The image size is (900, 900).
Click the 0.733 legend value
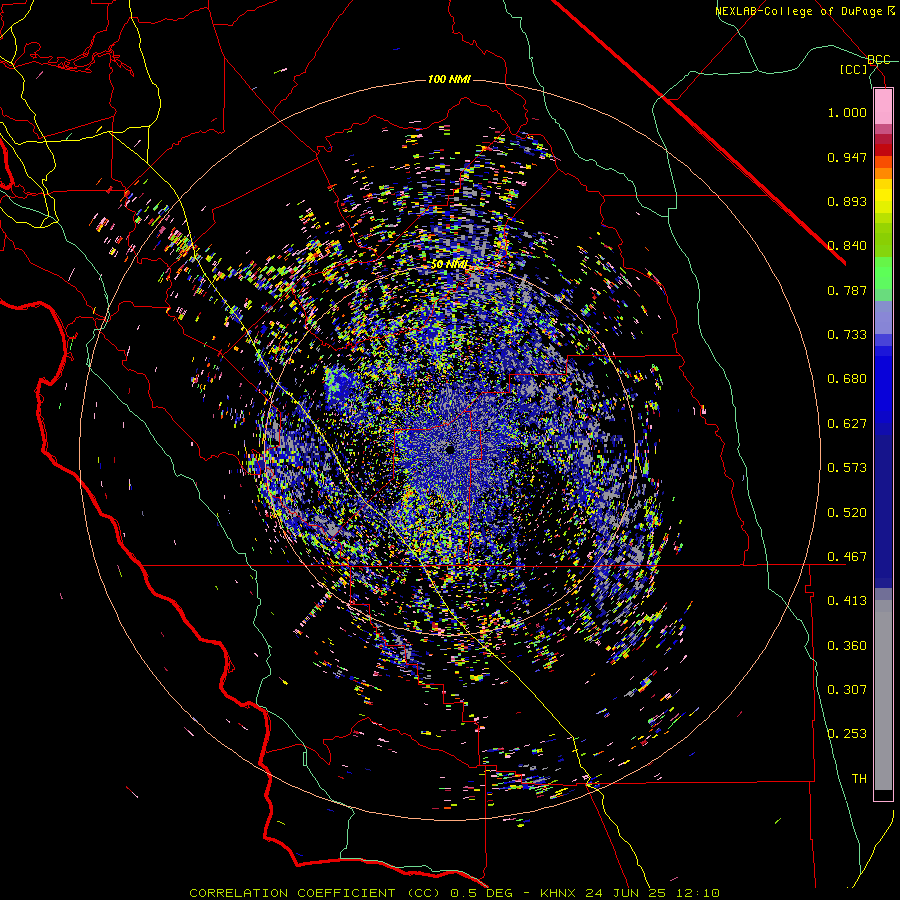[847, 335]
